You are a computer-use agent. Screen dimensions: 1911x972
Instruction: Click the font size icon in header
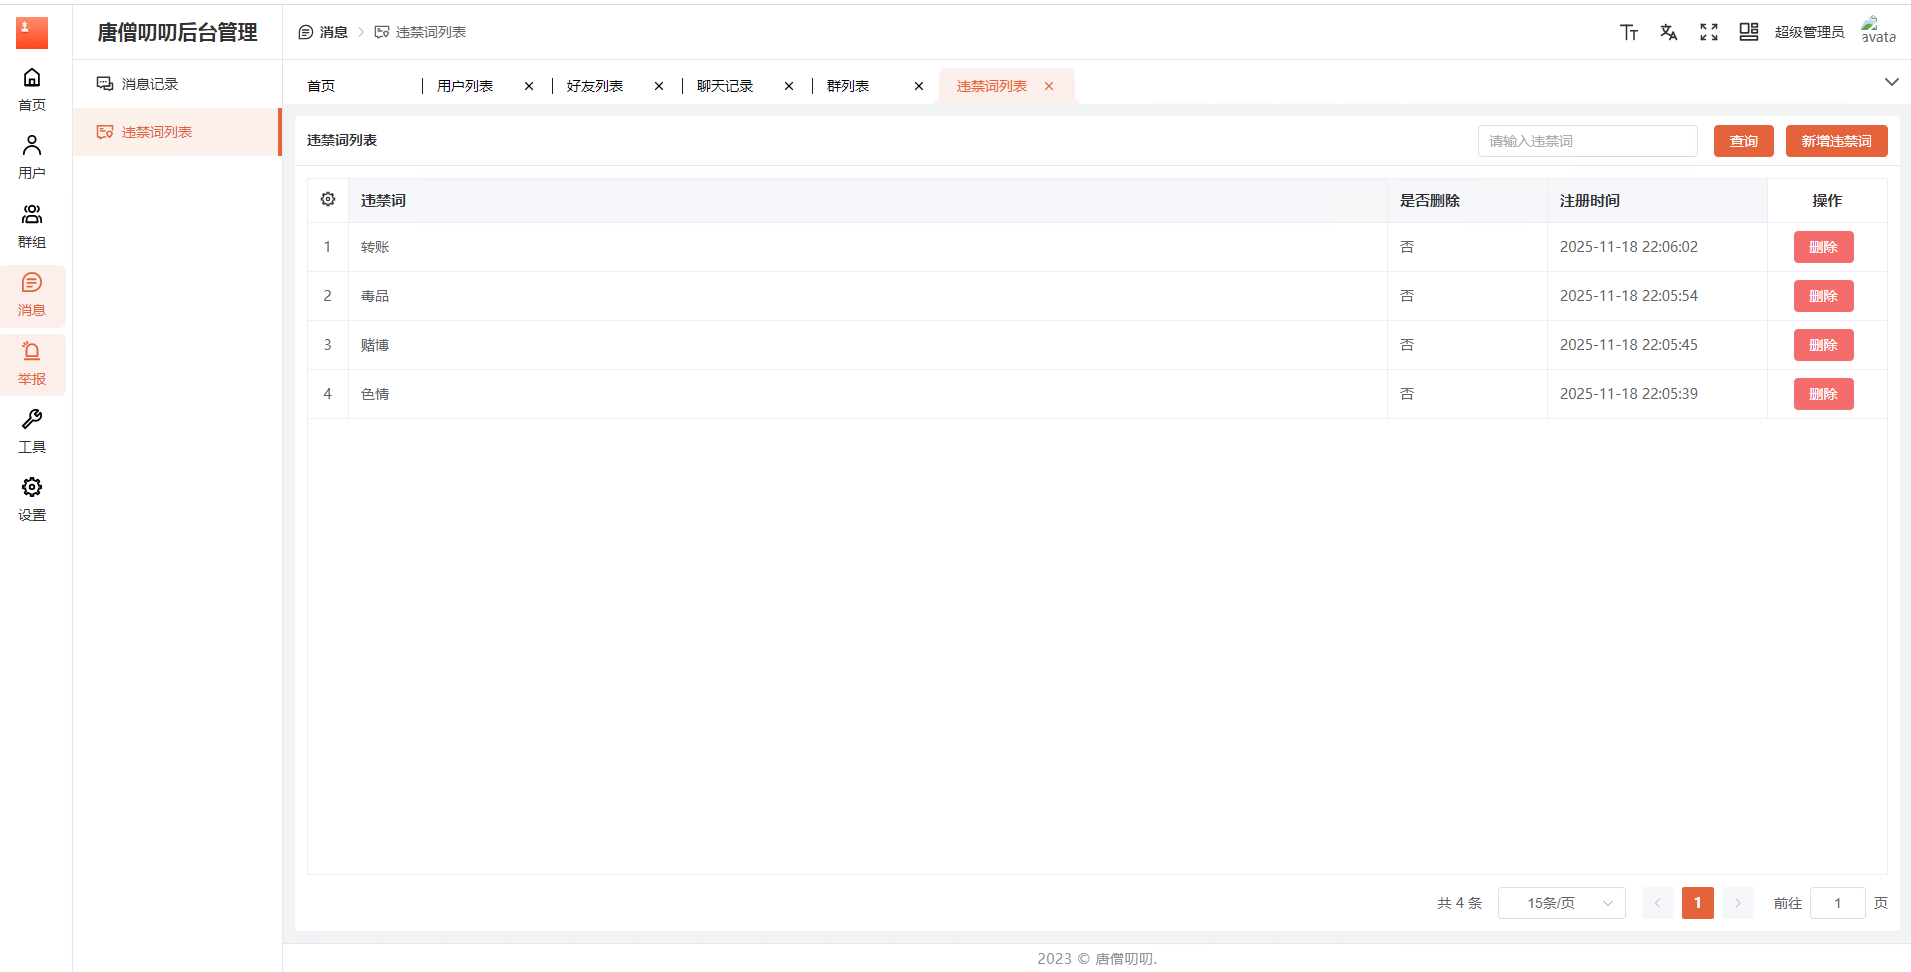(x=1628, y=32)
